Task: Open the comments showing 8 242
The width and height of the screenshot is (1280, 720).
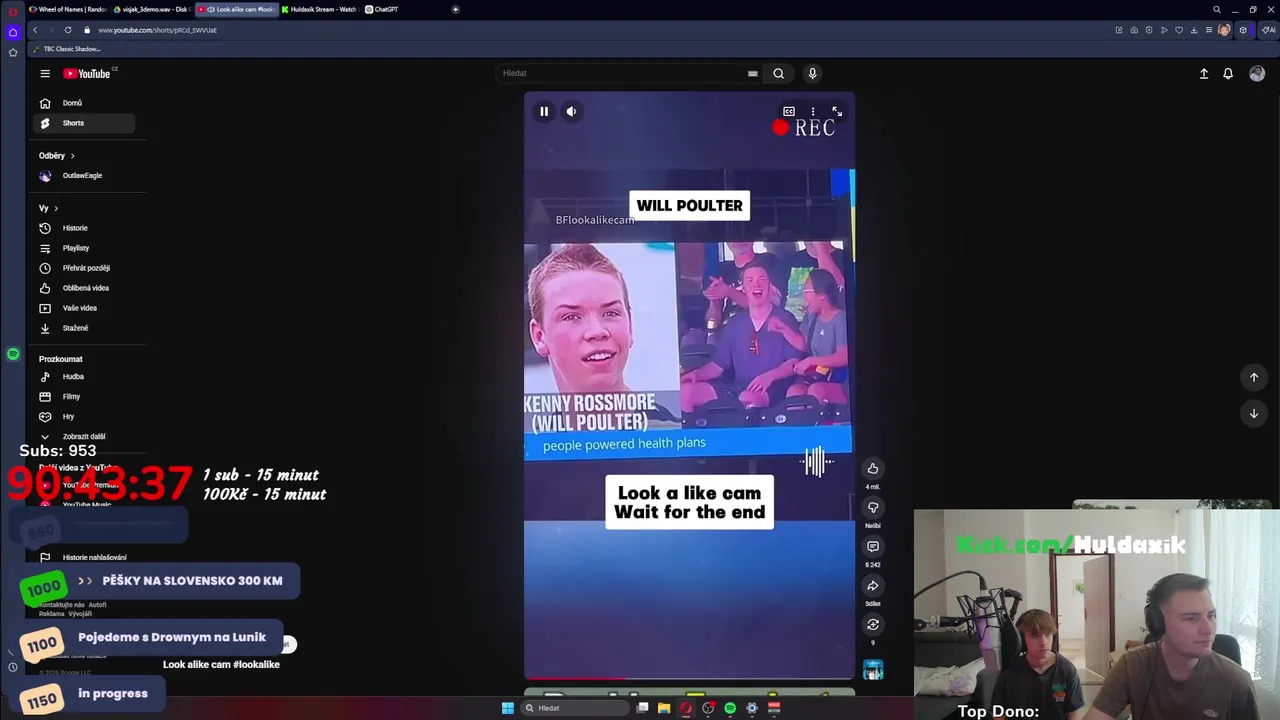Action: click(x=873, y=546)
